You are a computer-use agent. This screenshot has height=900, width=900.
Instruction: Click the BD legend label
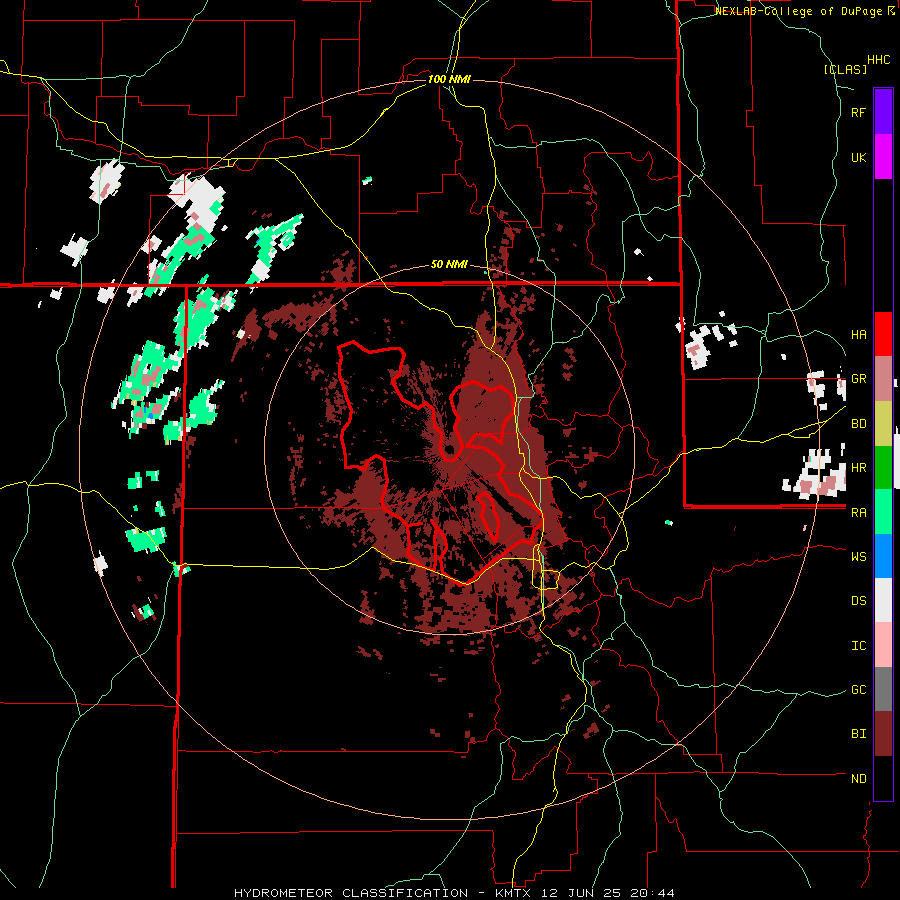(859, 424)
